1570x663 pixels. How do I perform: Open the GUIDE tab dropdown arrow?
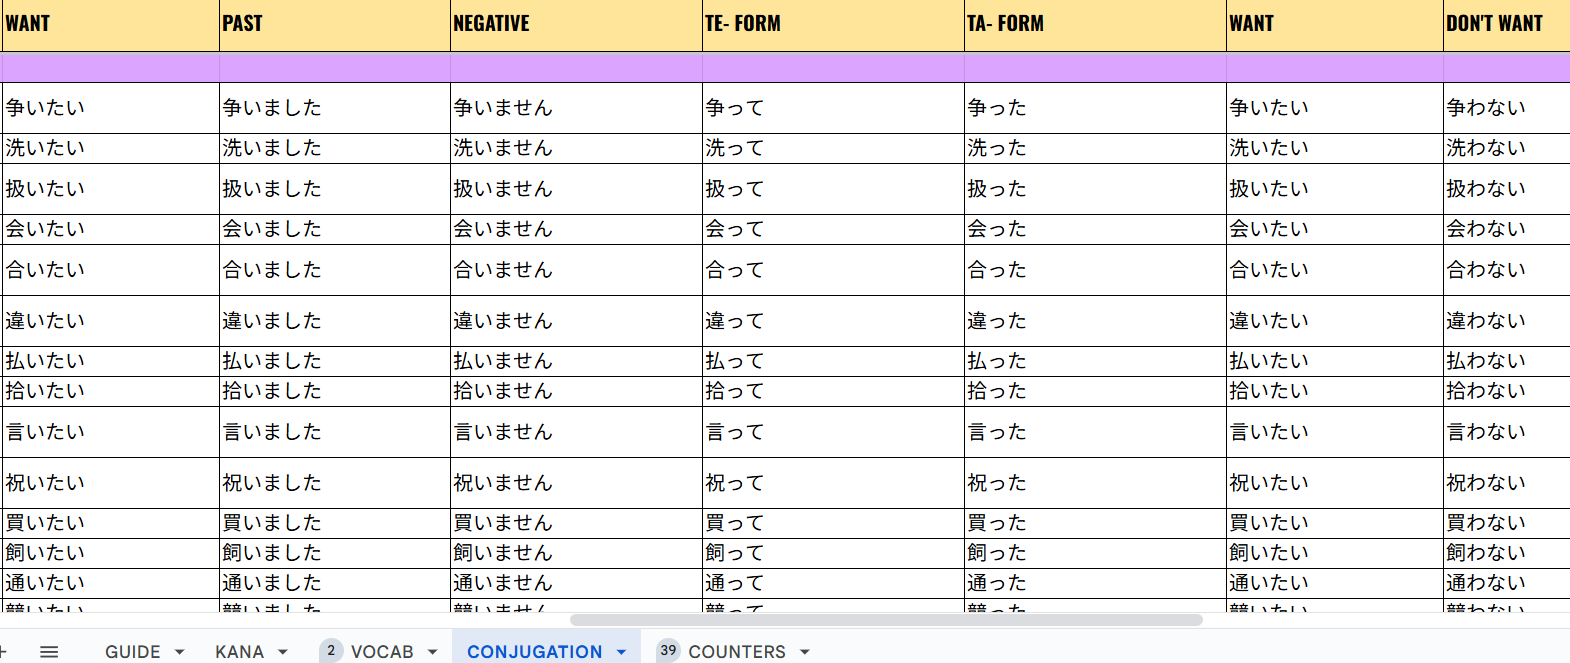pyautogui.click(x=180, y=652)
